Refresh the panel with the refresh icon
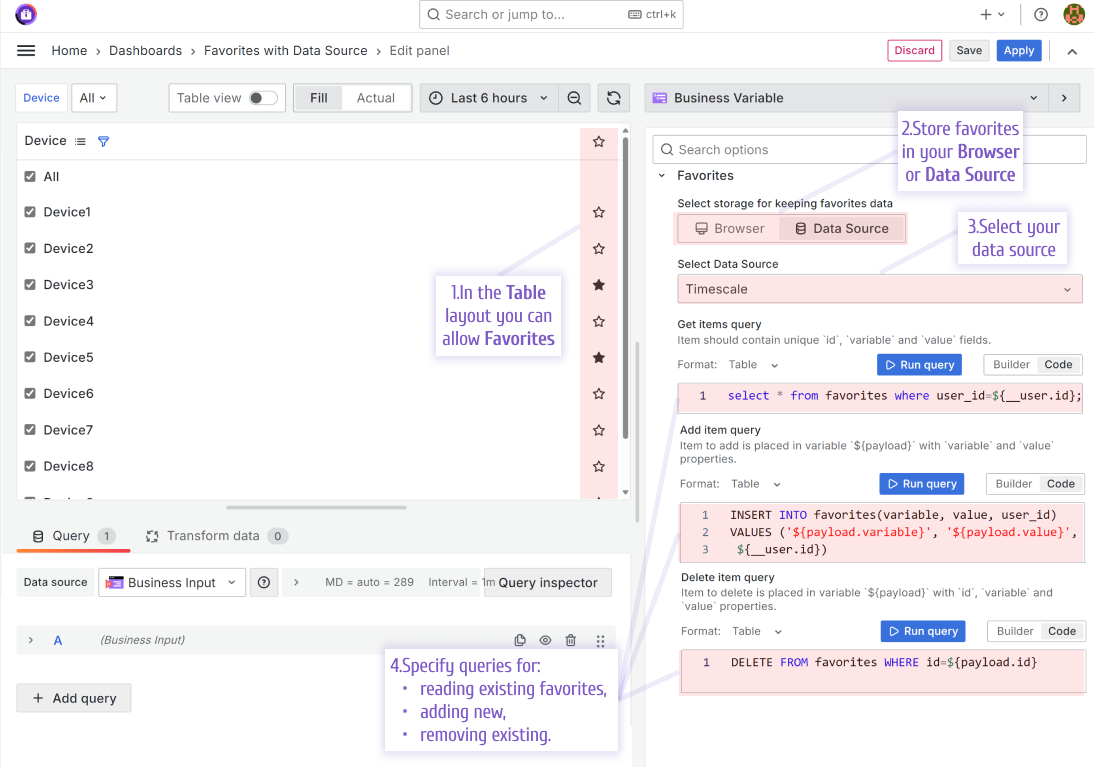 613,97
